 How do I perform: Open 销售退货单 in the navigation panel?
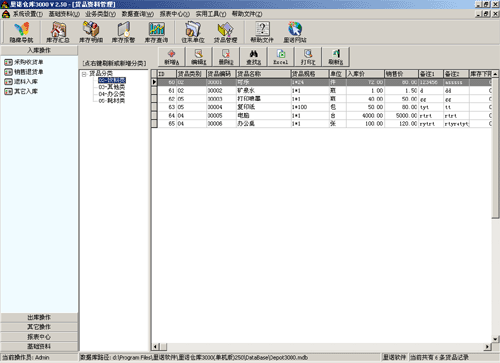point(24,72)
